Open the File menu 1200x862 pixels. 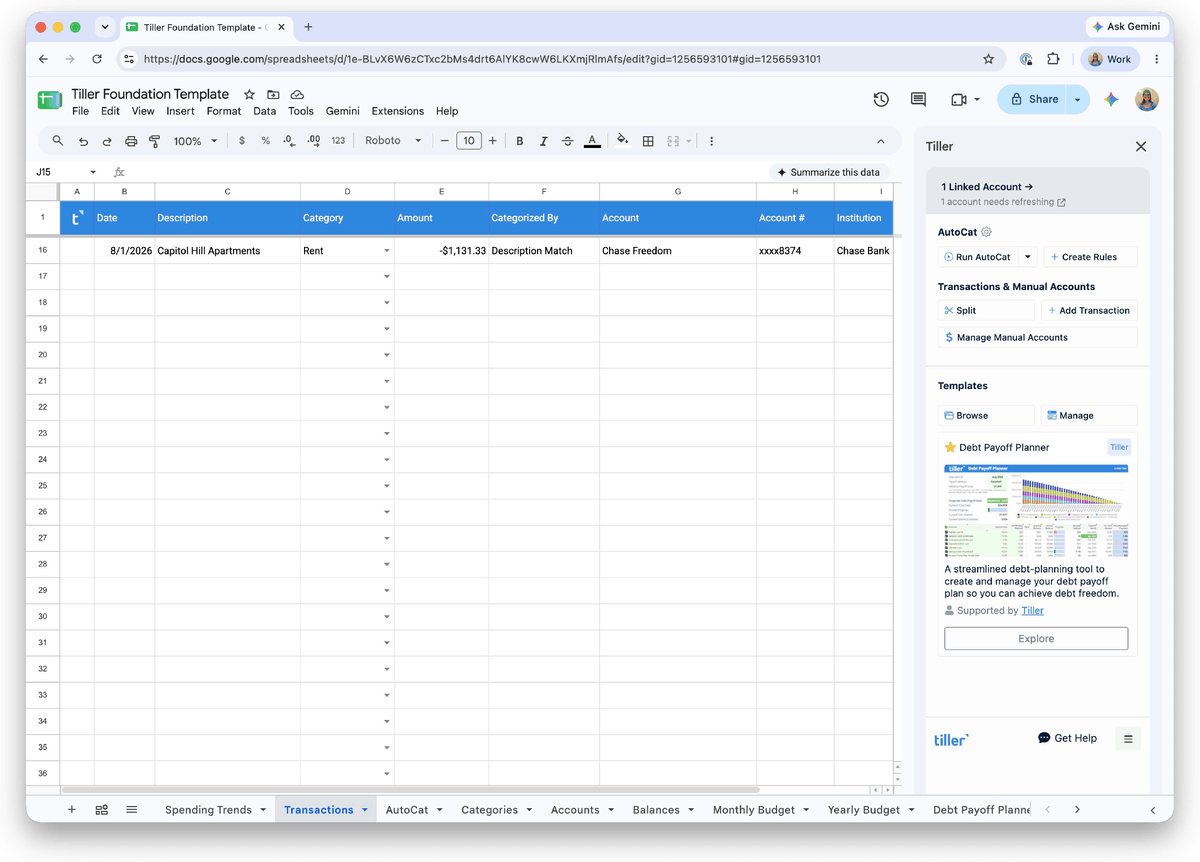[80, 111]
